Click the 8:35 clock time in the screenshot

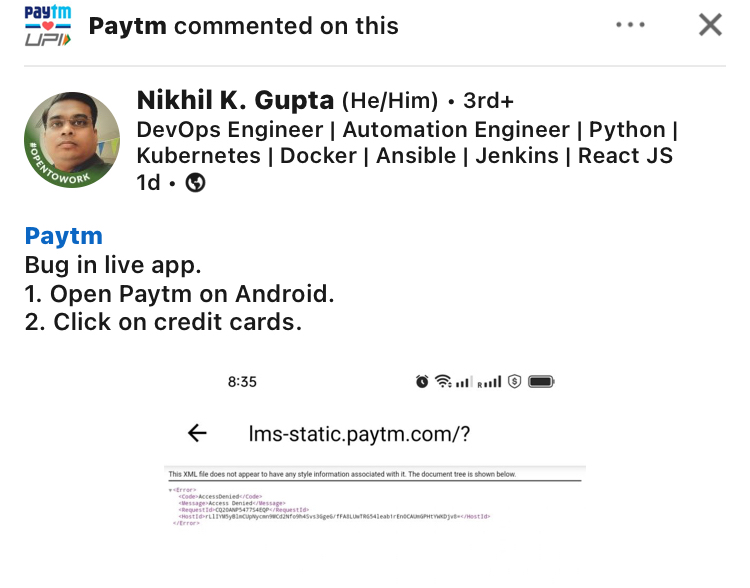coord(242,382)
